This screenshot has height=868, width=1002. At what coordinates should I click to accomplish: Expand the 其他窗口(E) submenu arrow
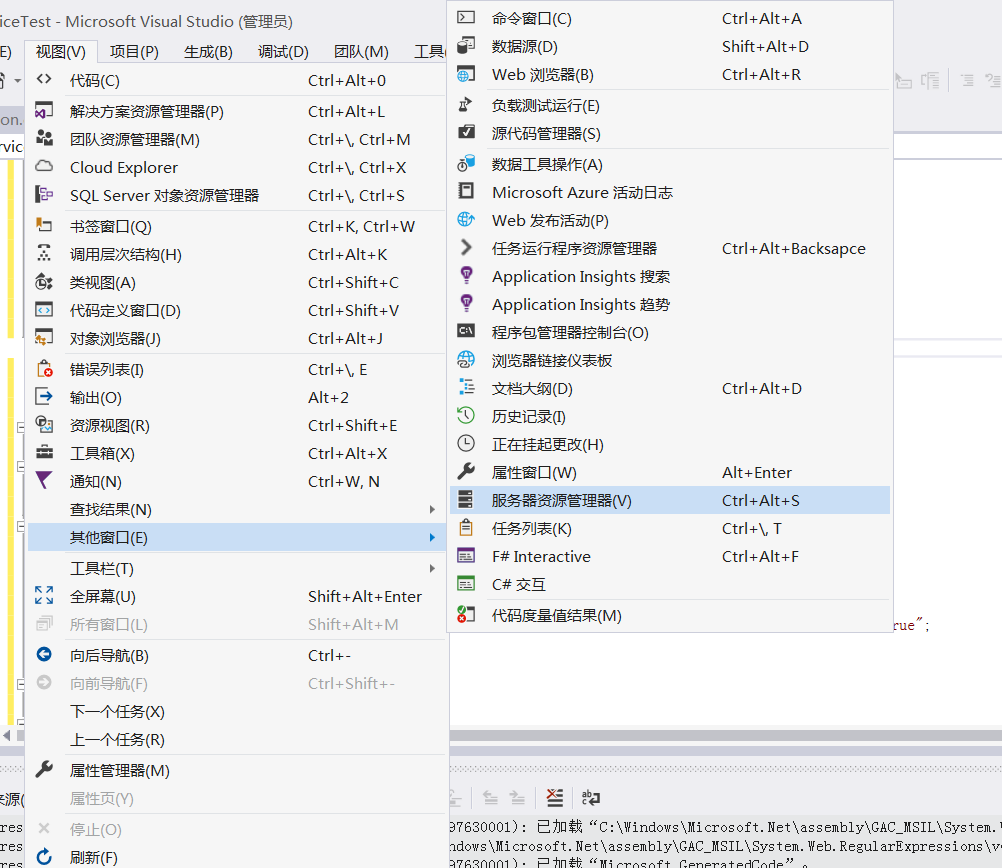433,538
